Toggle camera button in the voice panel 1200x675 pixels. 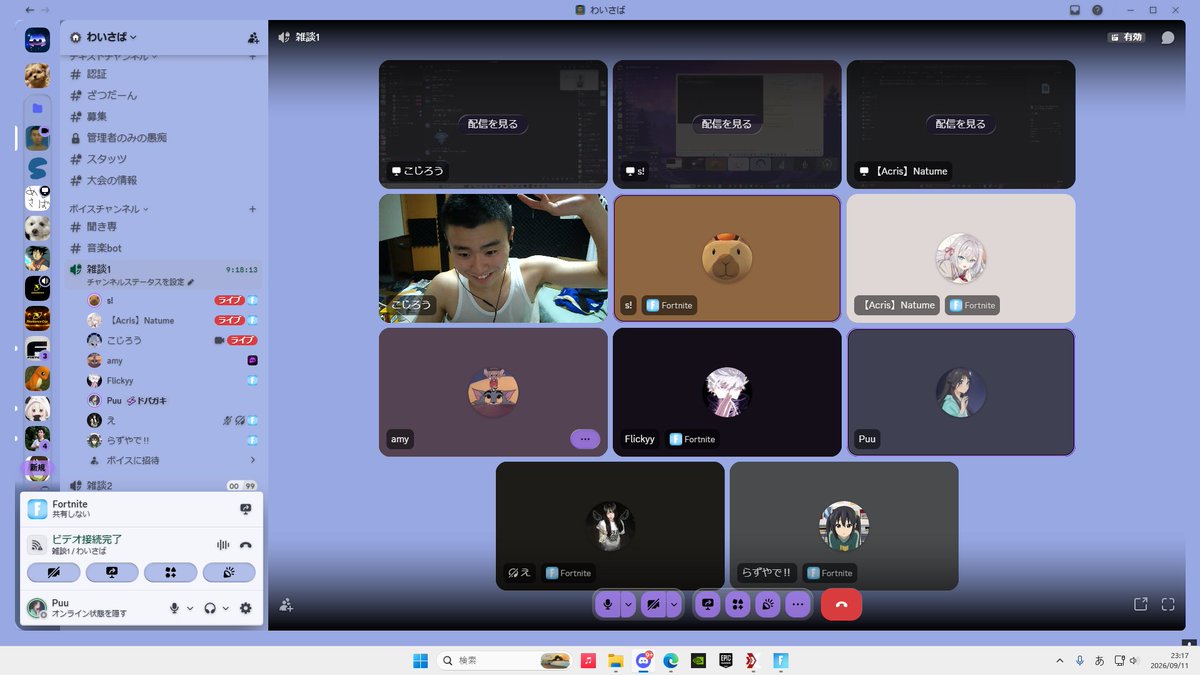54,573
